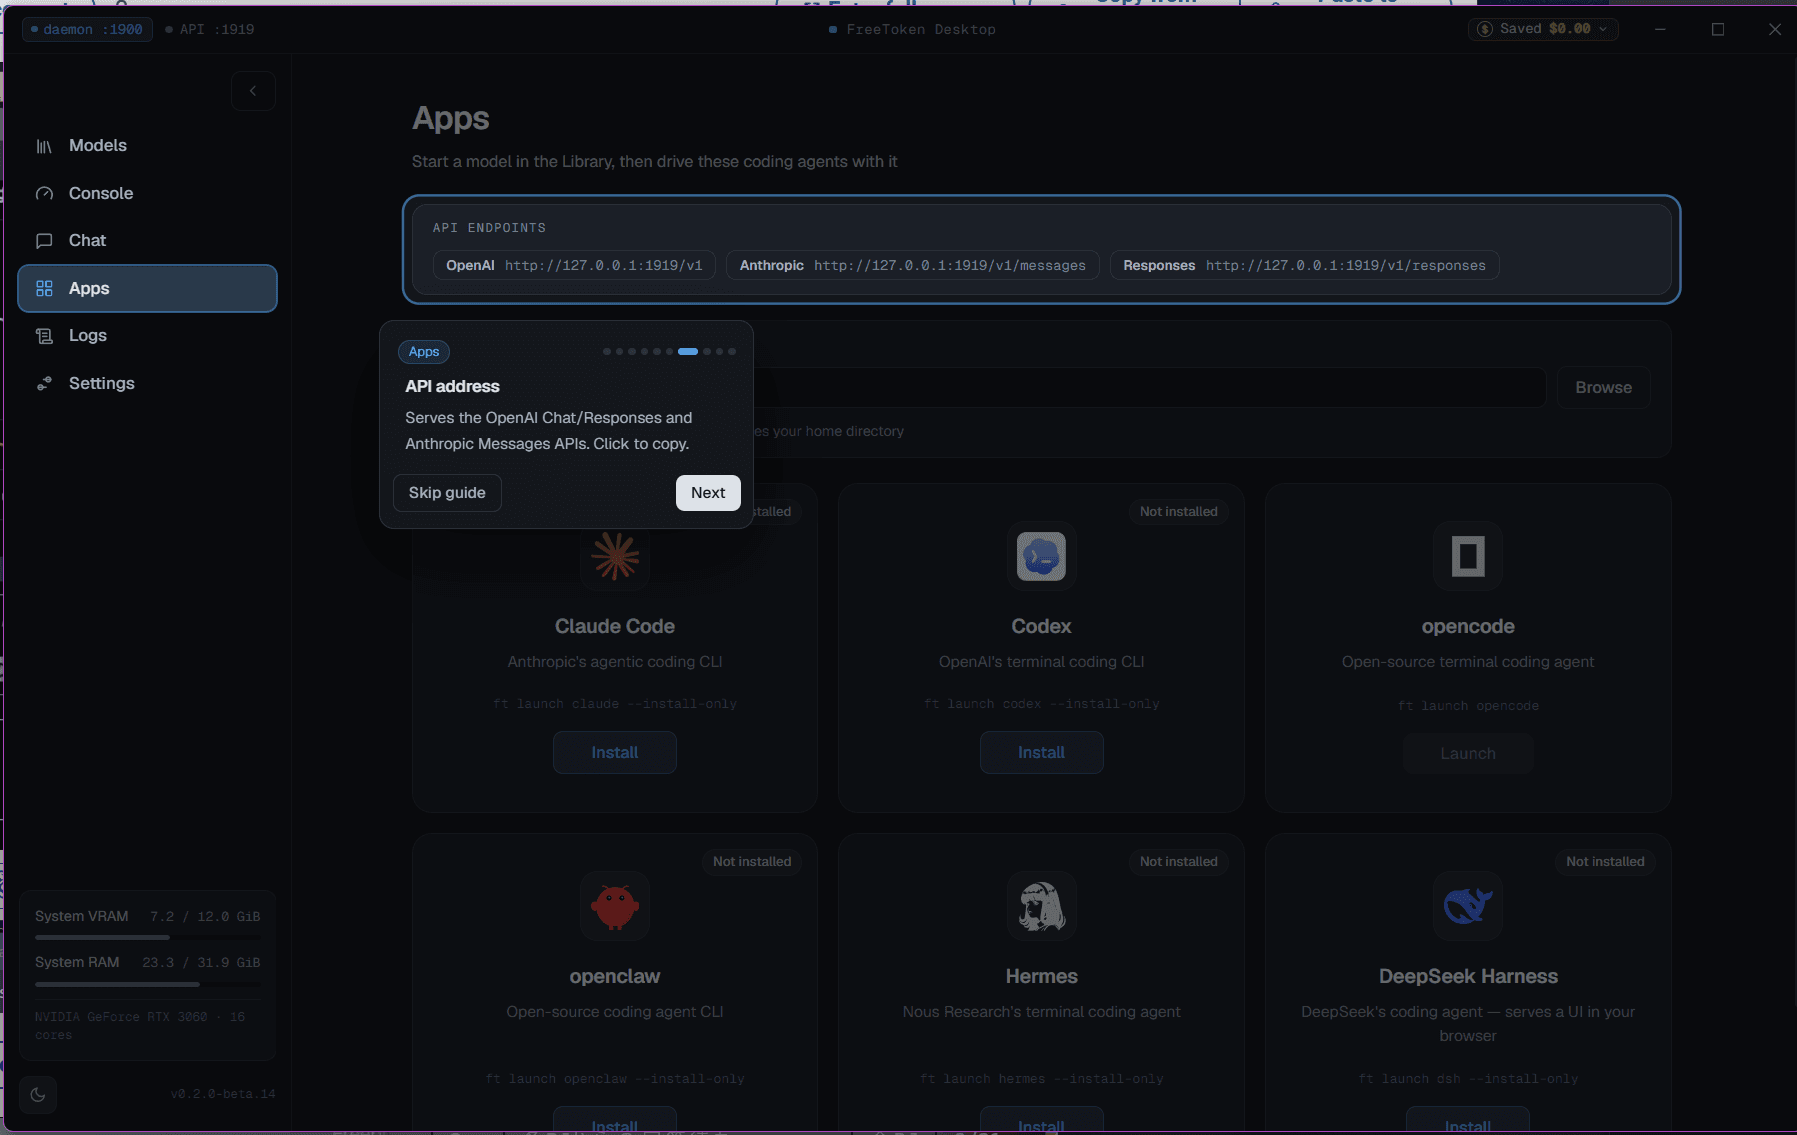Click the Browse button
1797x1135 pixels.
click(1603, 388)
